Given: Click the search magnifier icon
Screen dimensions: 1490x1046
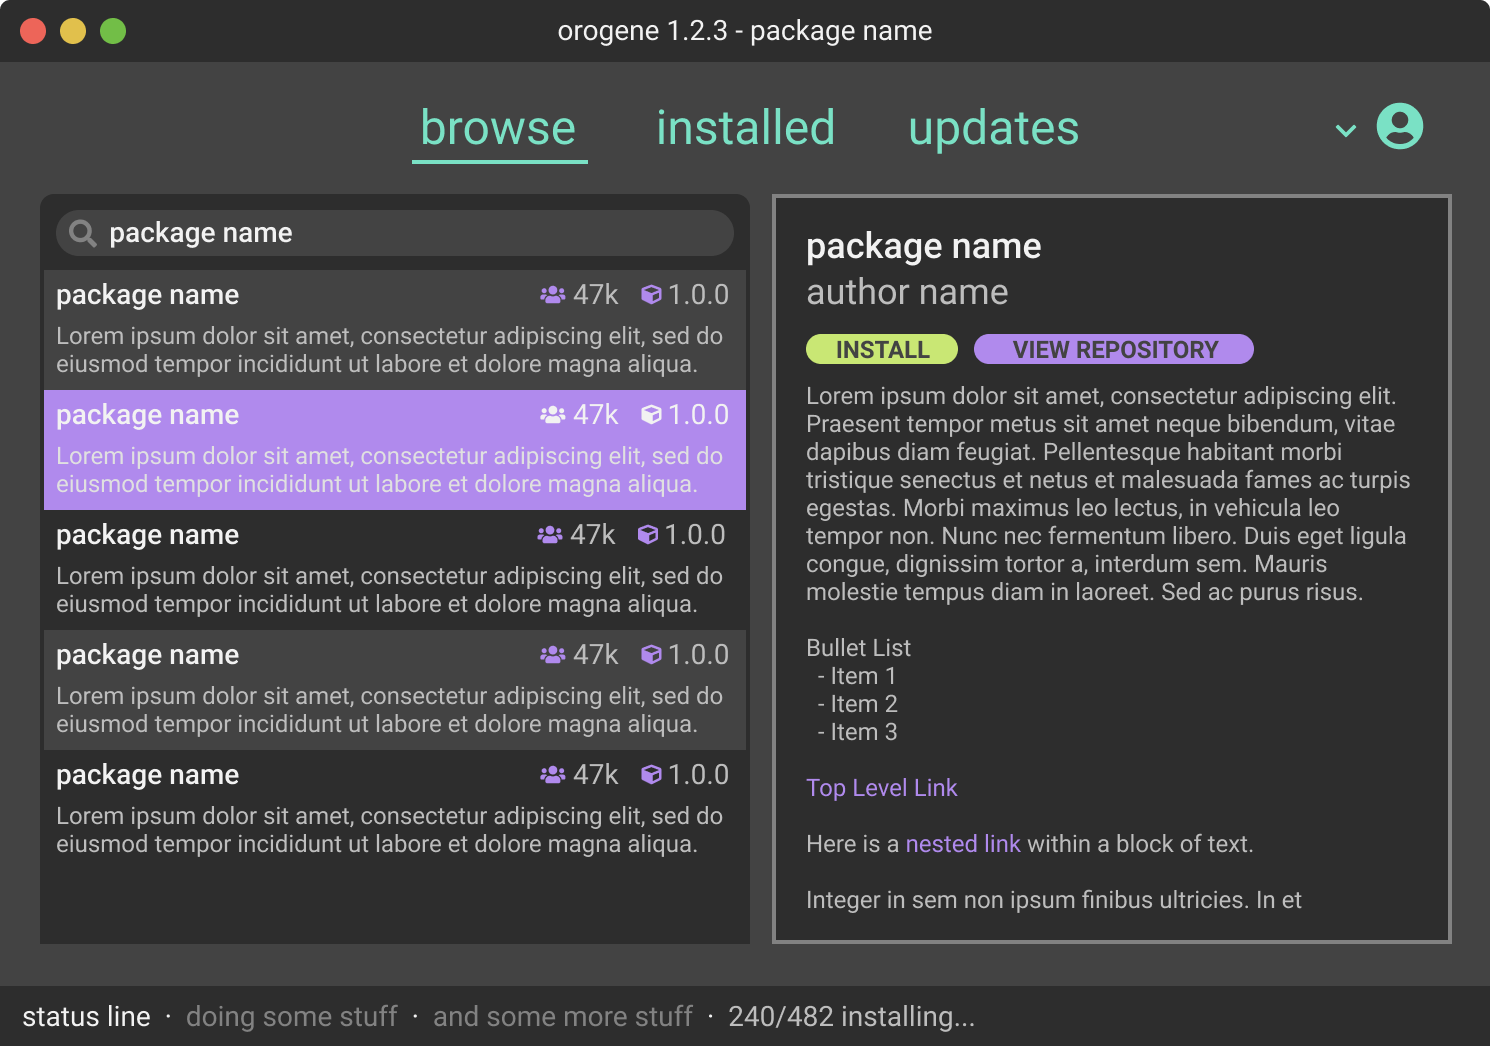Looking at the screenshot, I should click(81, 233).
